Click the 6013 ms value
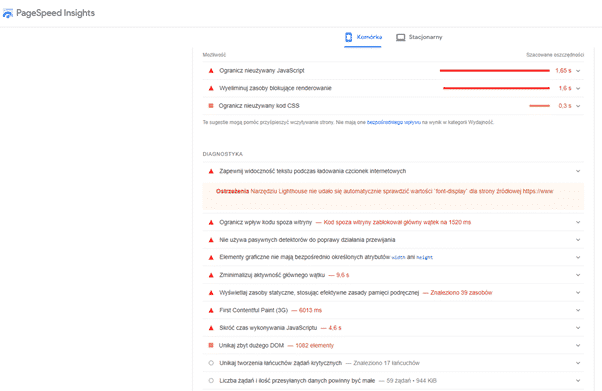The image size is (602, 391). (x=310, y=310)
